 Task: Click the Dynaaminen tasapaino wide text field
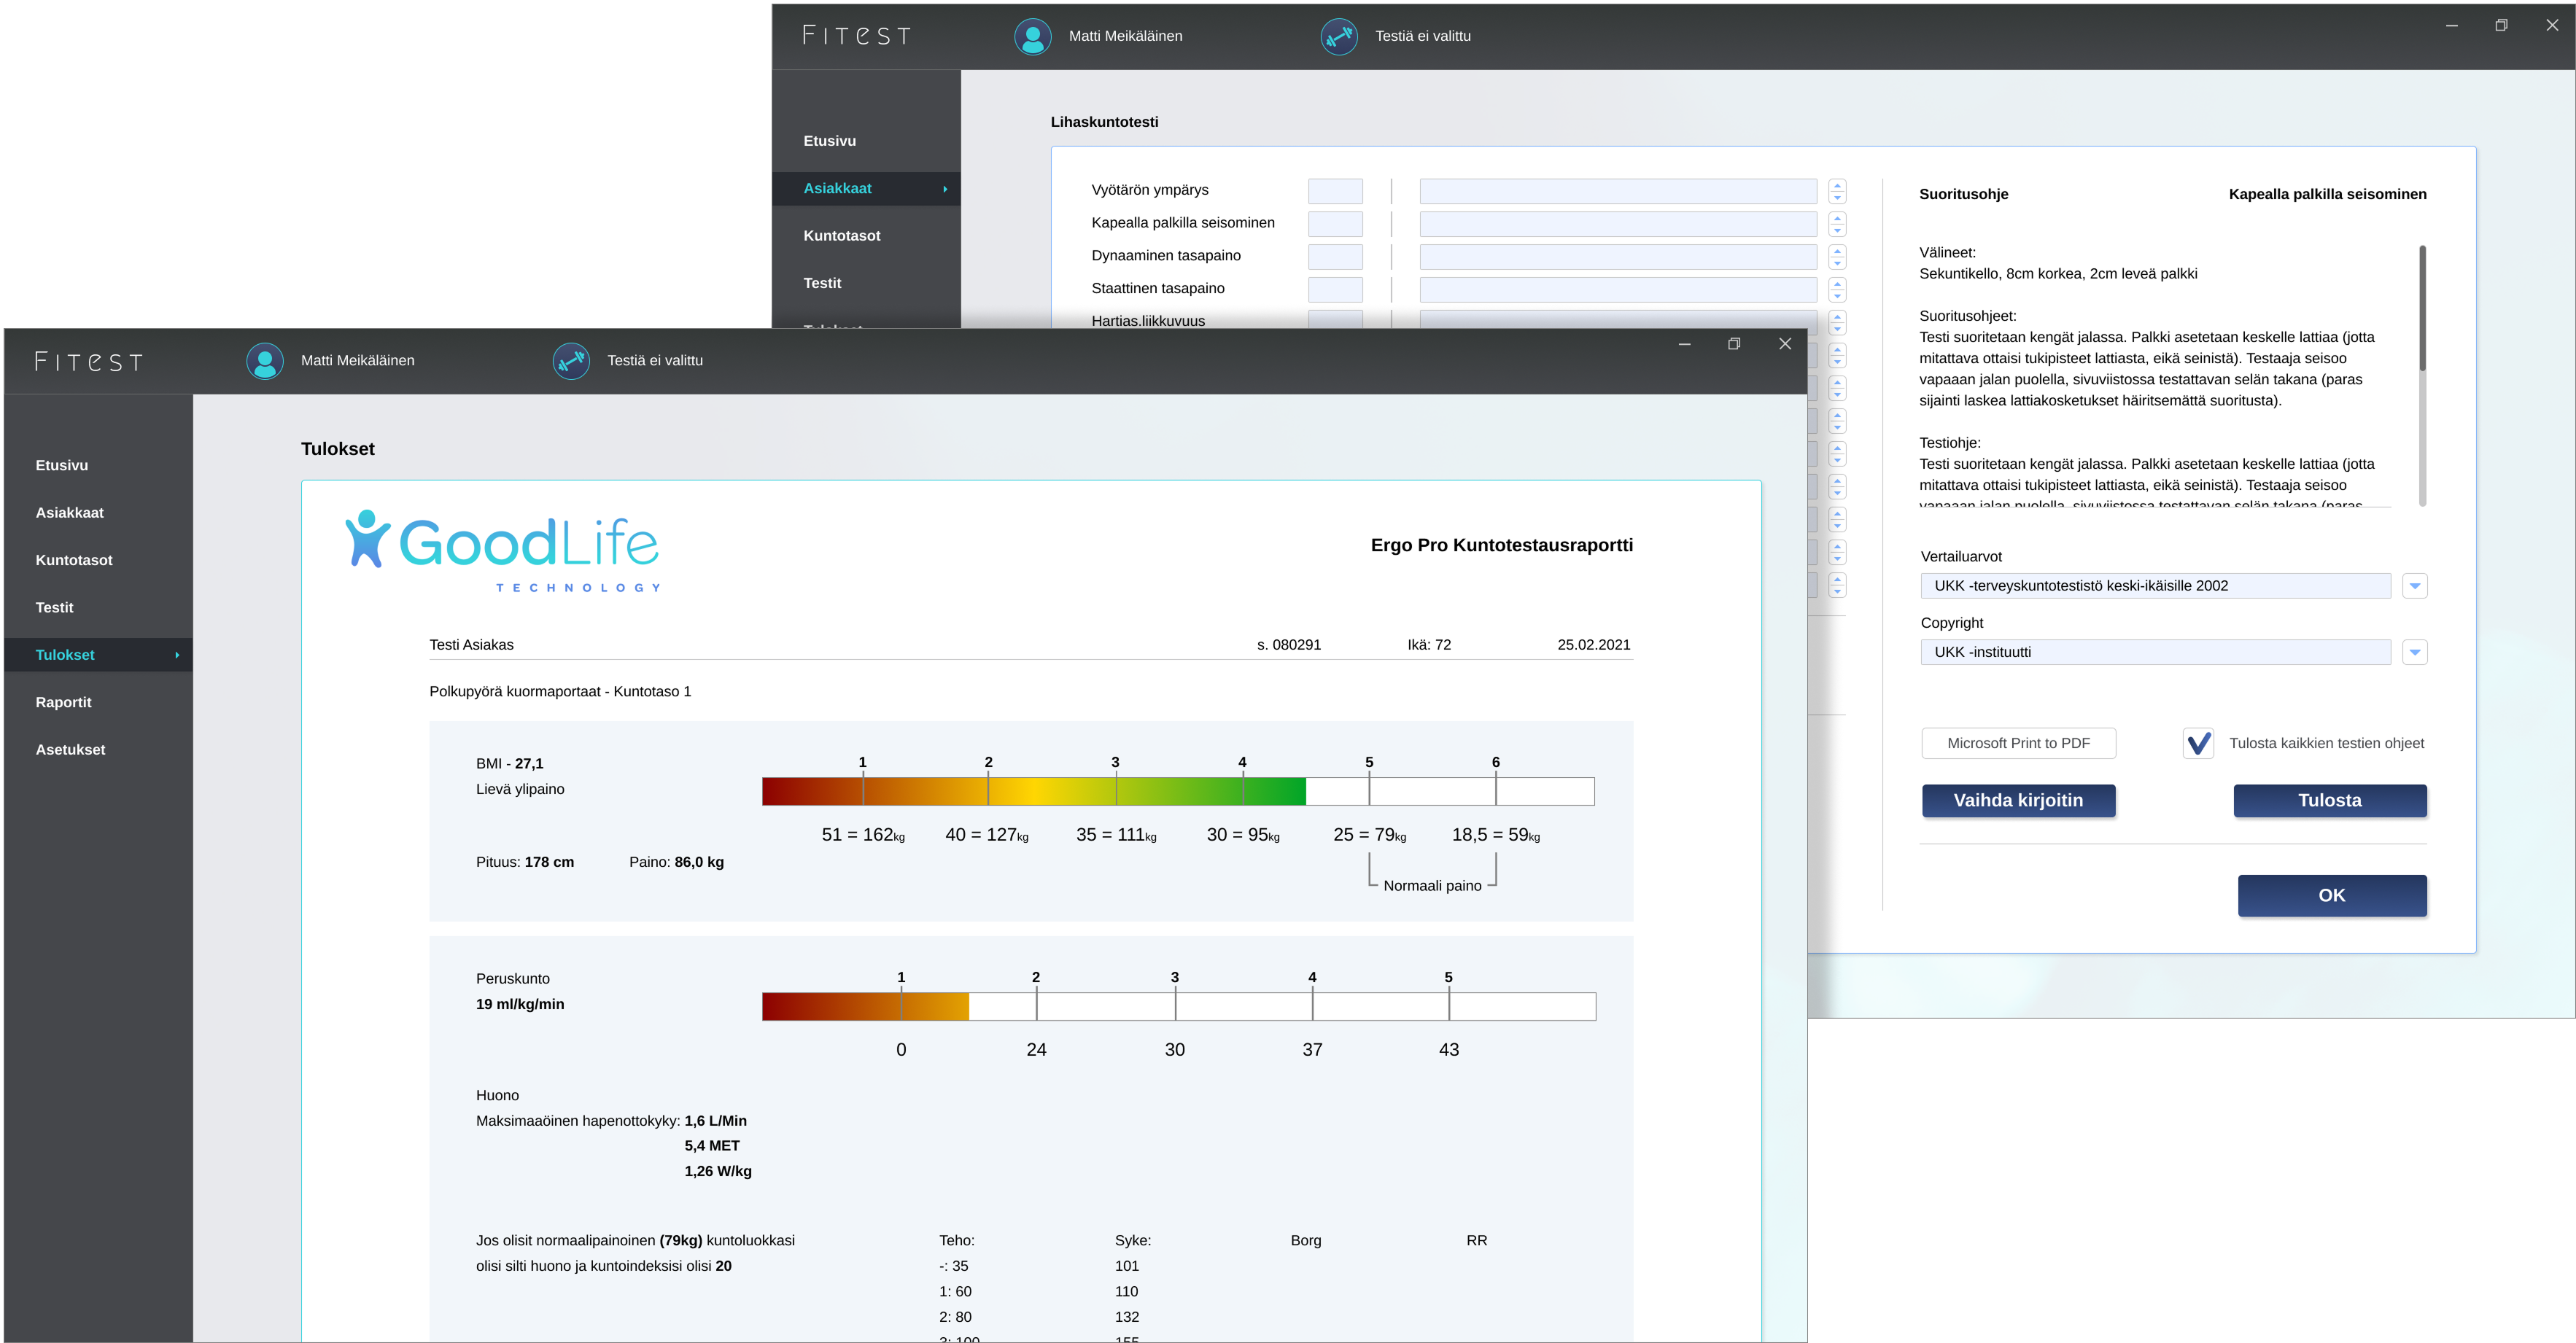click(1617, 257)
